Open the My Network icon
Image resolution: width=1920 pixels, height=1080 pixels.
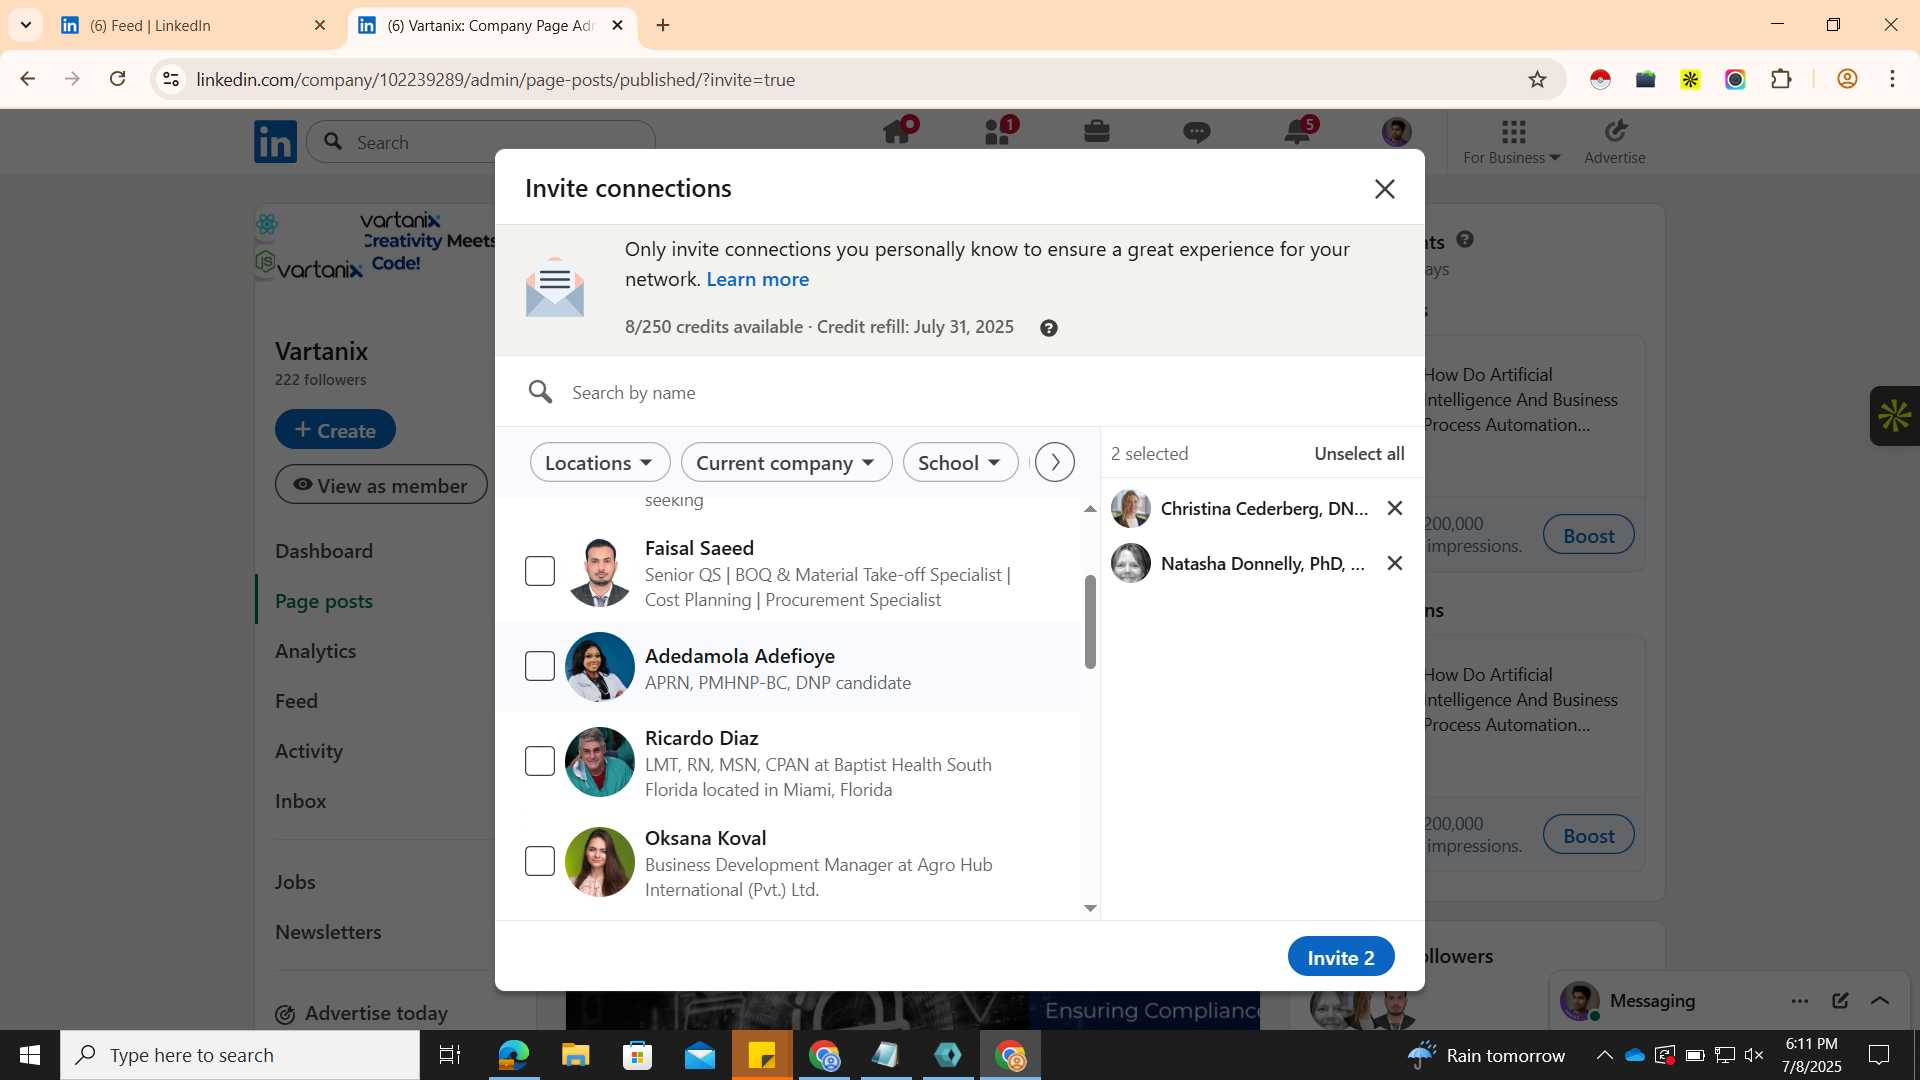[998, 132]
